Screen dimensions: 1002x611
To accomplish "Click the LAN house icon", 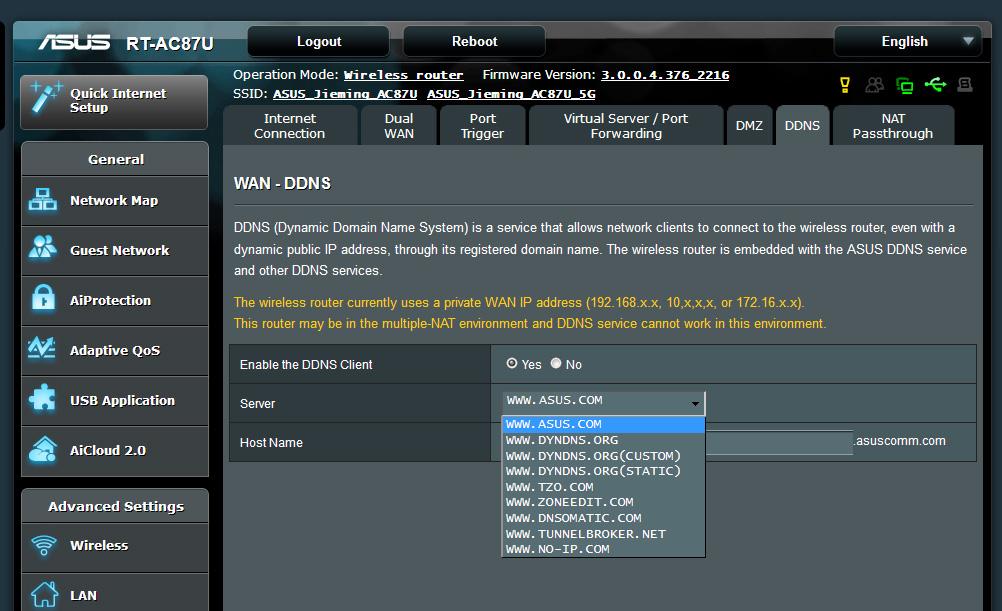I will [x=44, y=594].
